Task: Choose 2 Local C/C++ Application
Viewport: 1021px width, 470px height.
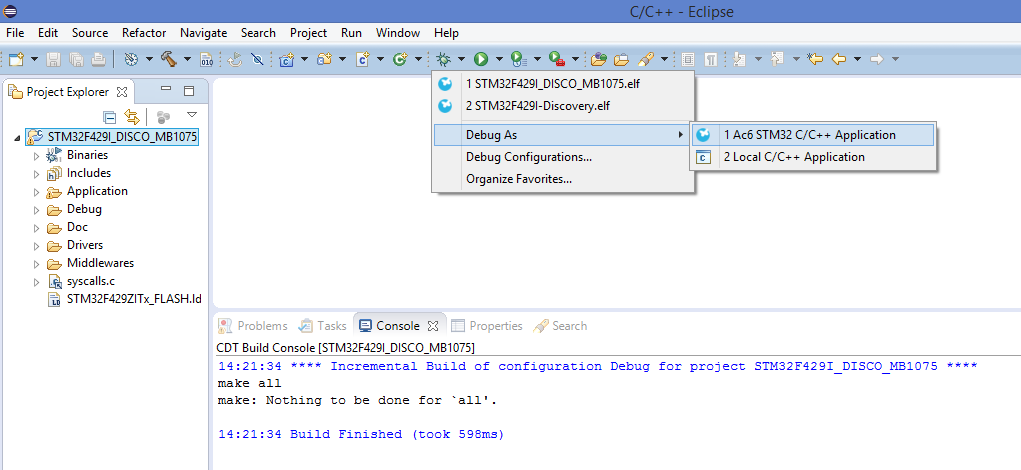Action: pyautogui.click(x=813, y=157)
